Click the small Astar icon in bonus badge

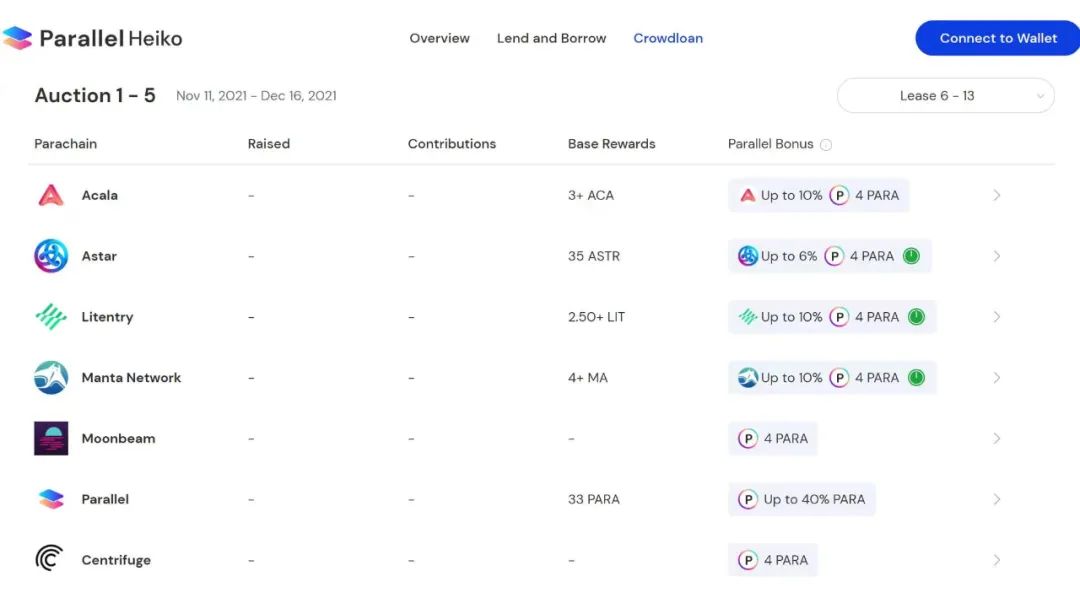tap(747, 256)
